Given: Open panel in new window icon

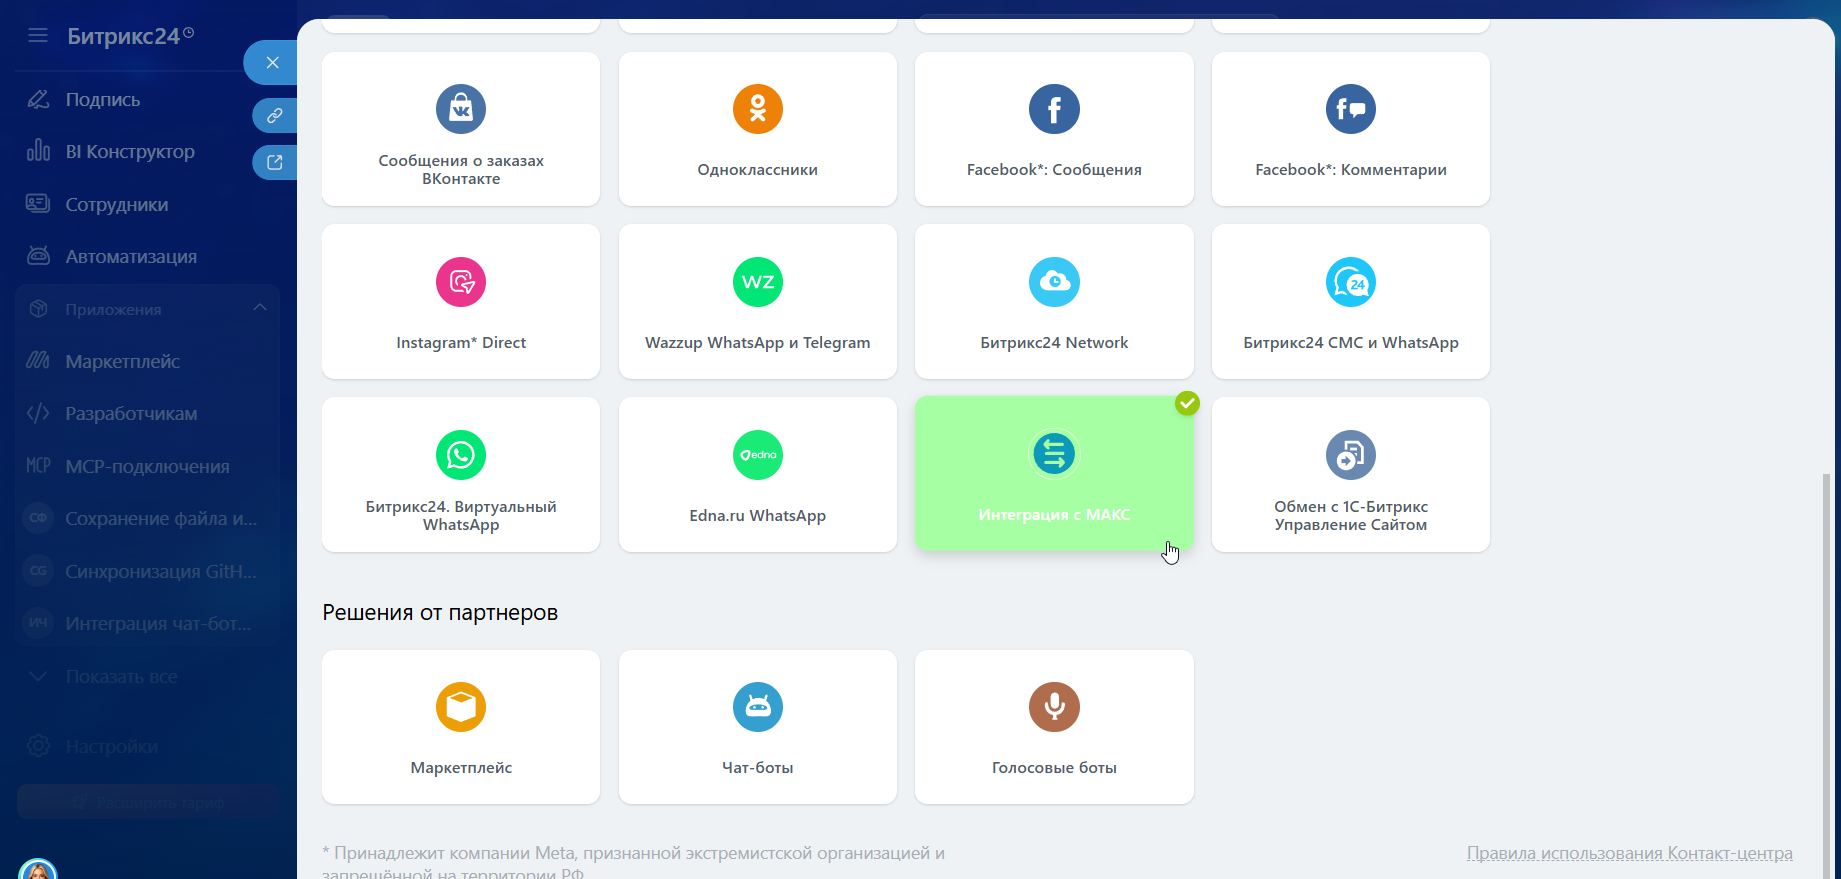Looking at the screenshot, I should click(275, 162).
